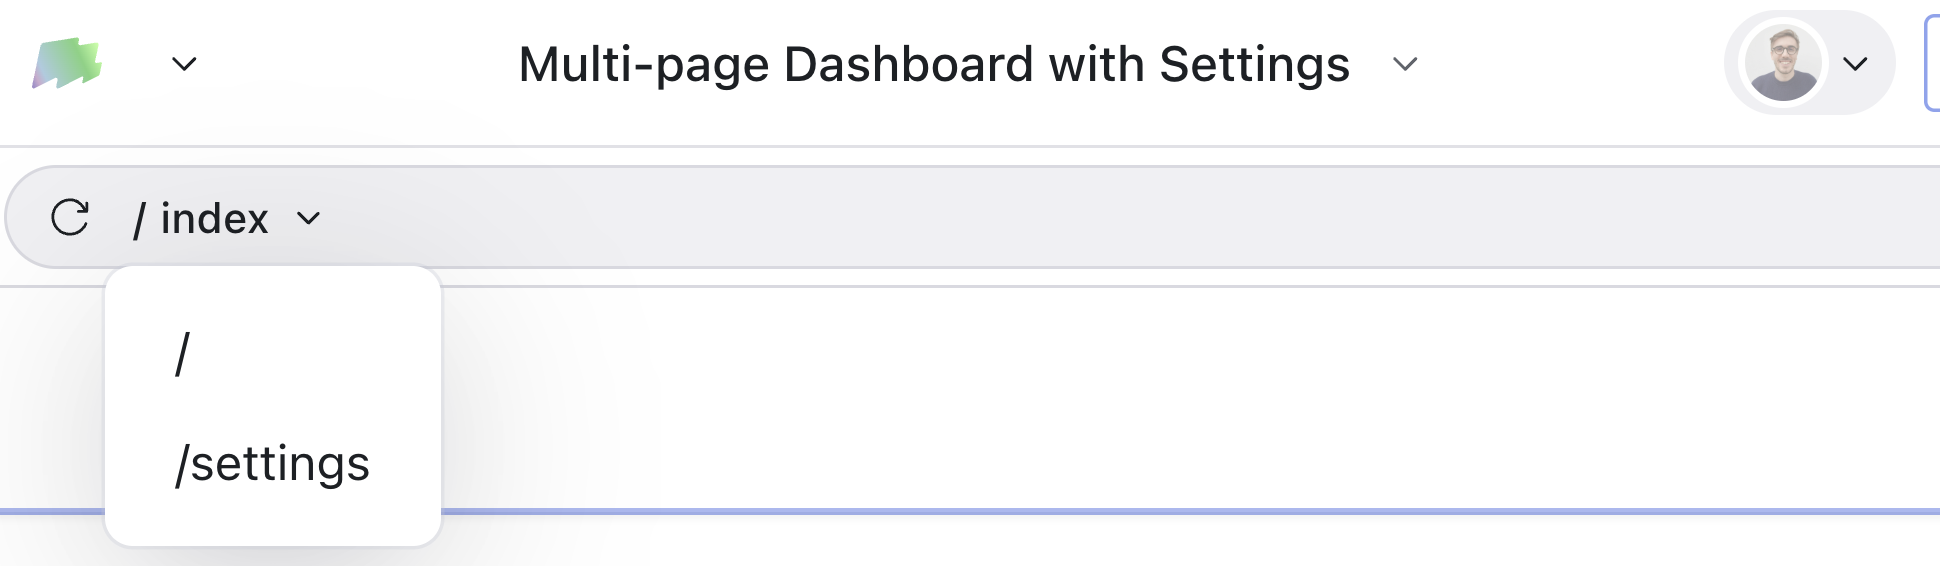Click the "Multi-page Dashboard with Settings" title

click(x=934, y=65)
